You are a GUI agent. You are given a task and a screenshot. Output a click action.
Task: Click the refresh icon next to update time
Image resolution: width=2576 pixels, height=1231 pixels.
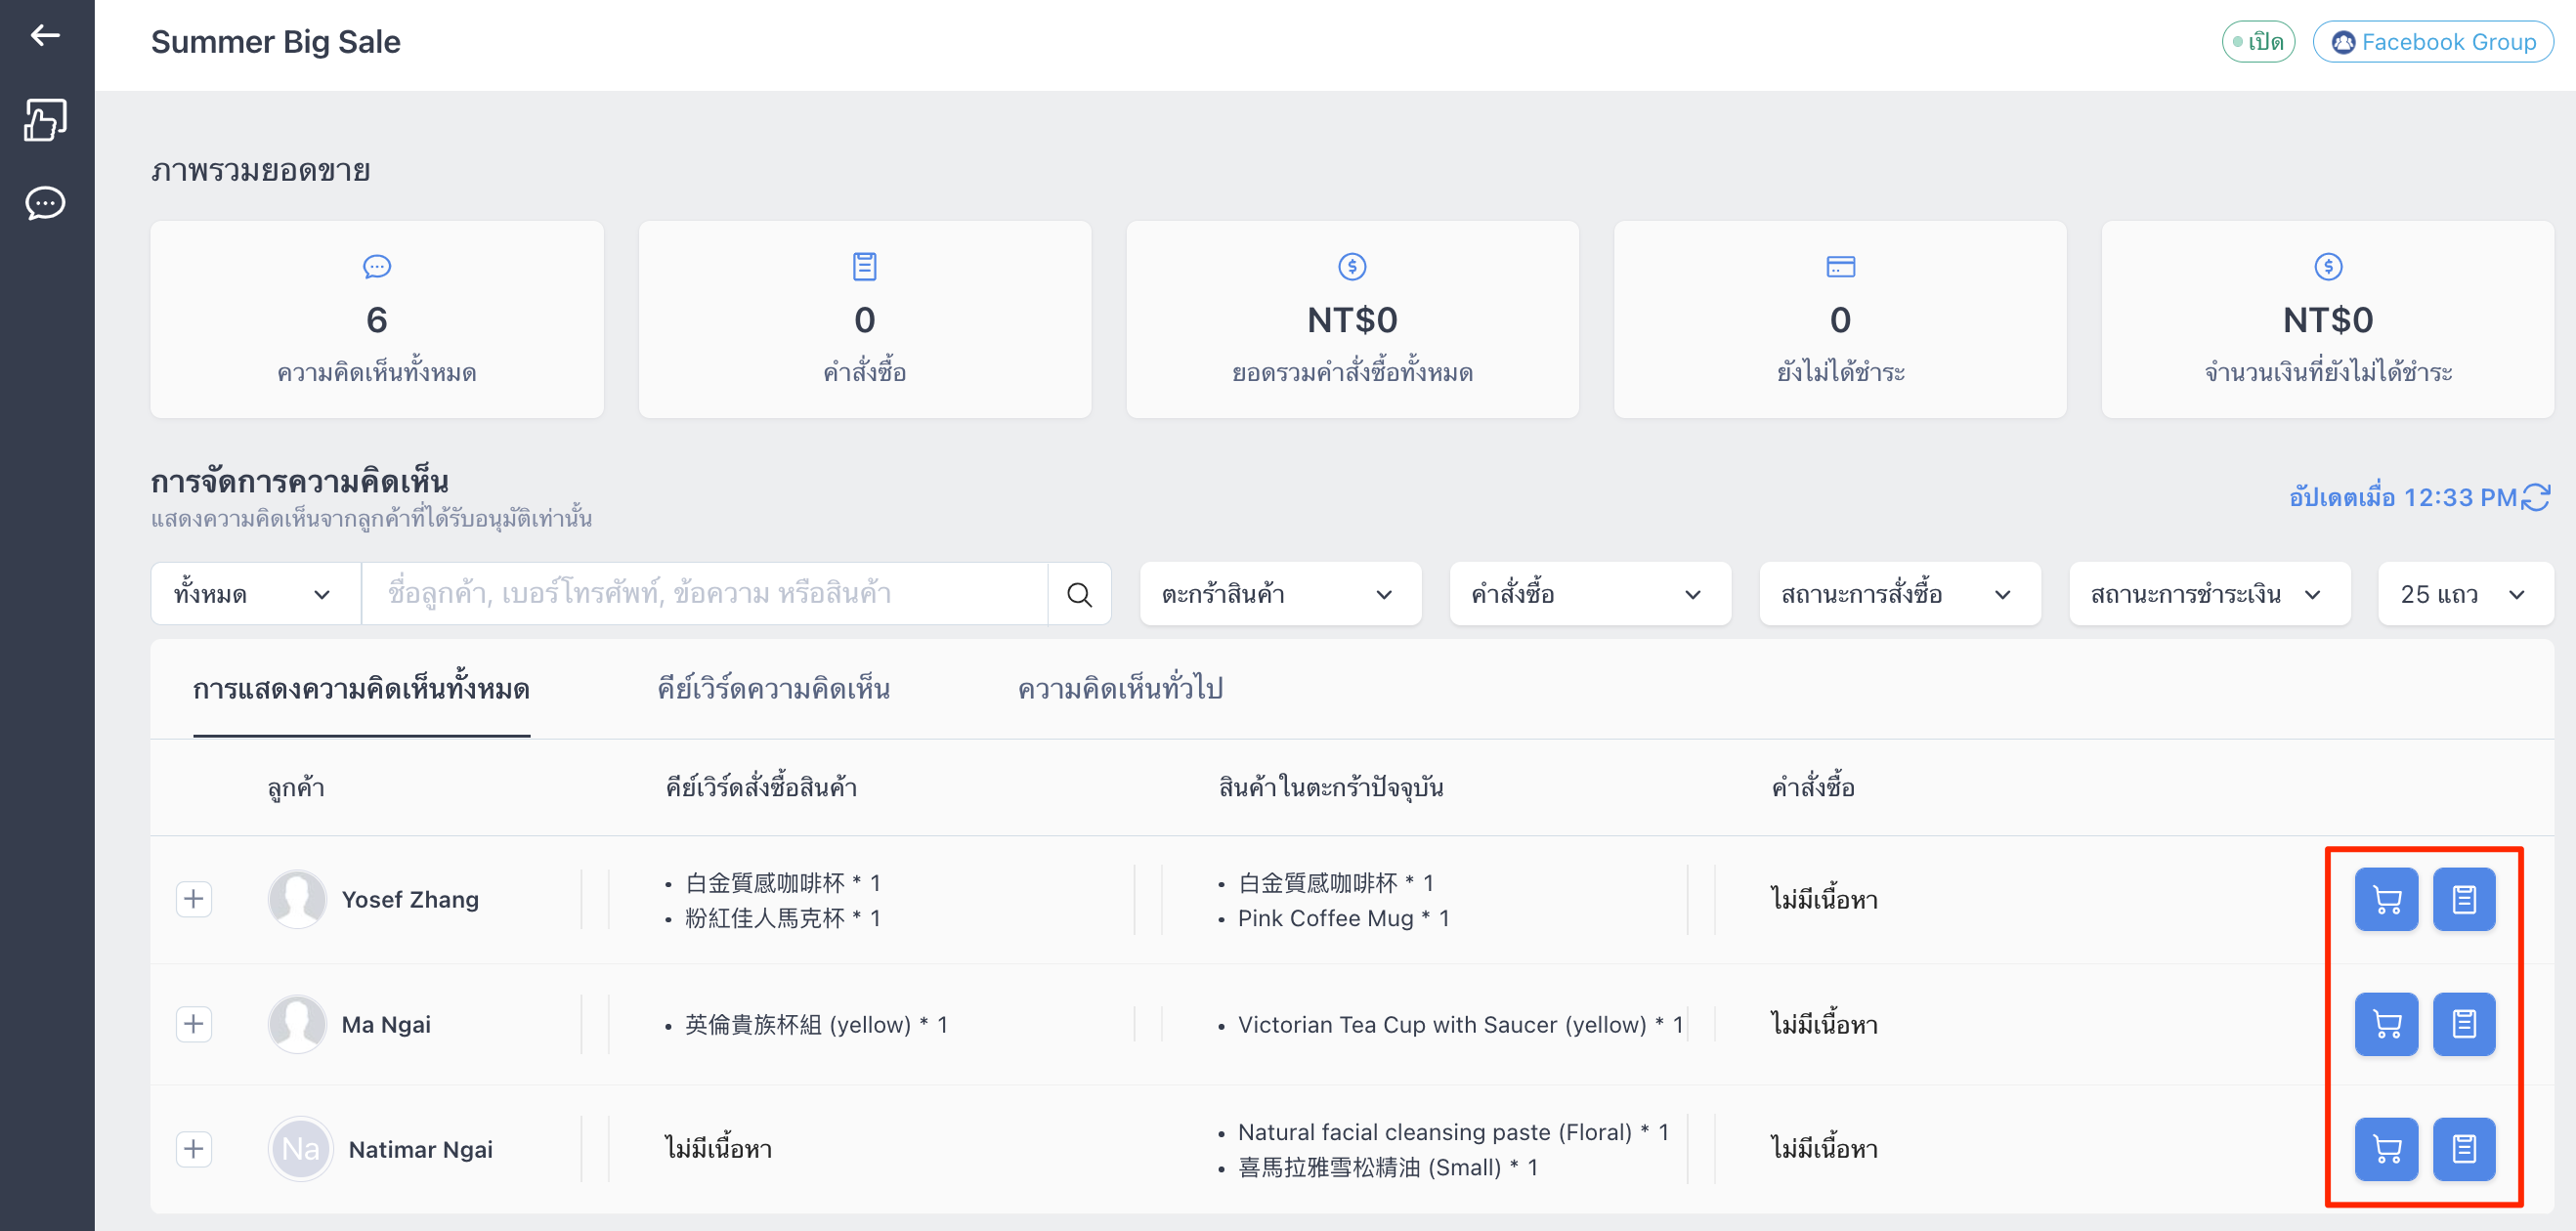point(2536,497)
